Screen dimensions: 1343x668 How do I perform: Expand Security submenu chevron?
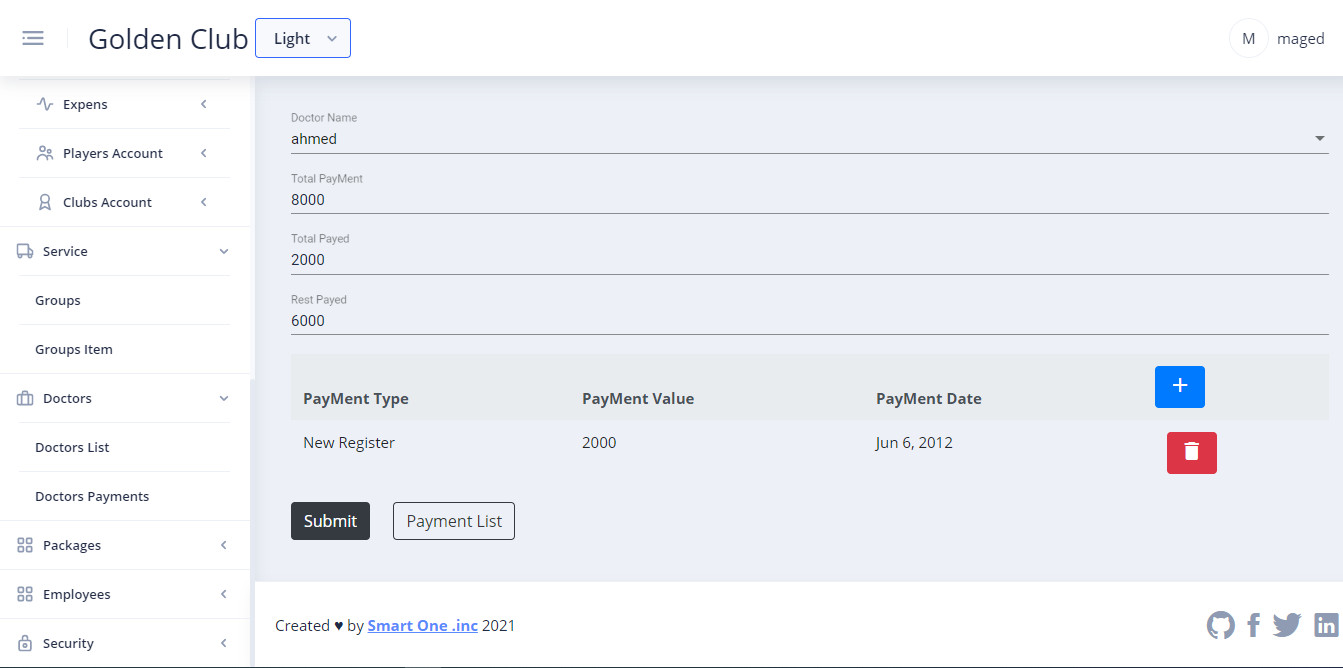224,643
